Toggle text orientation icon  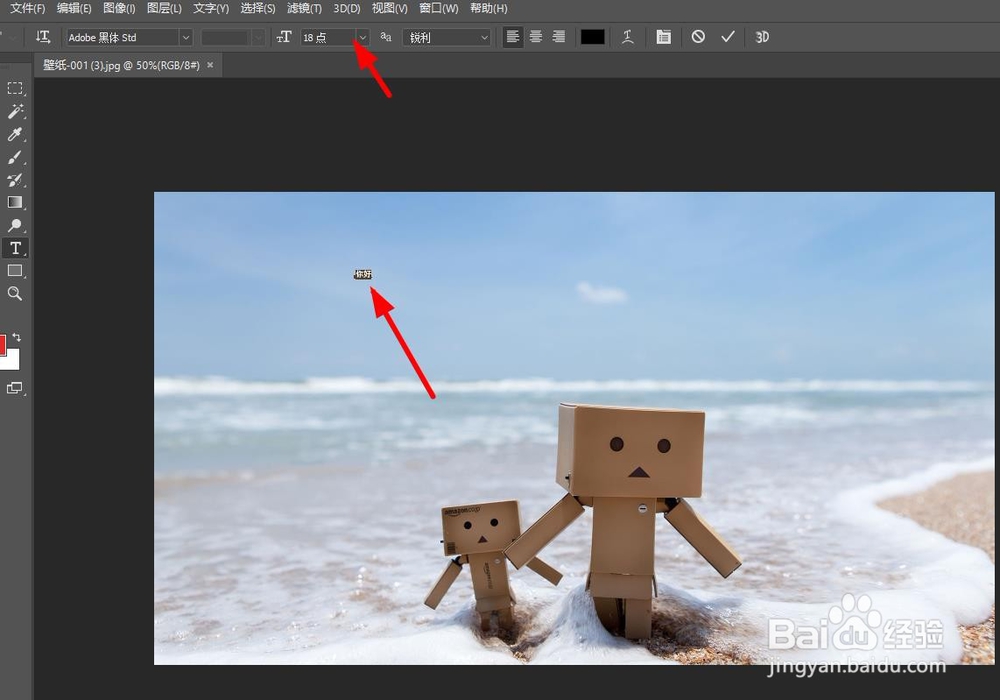(43, 37)
